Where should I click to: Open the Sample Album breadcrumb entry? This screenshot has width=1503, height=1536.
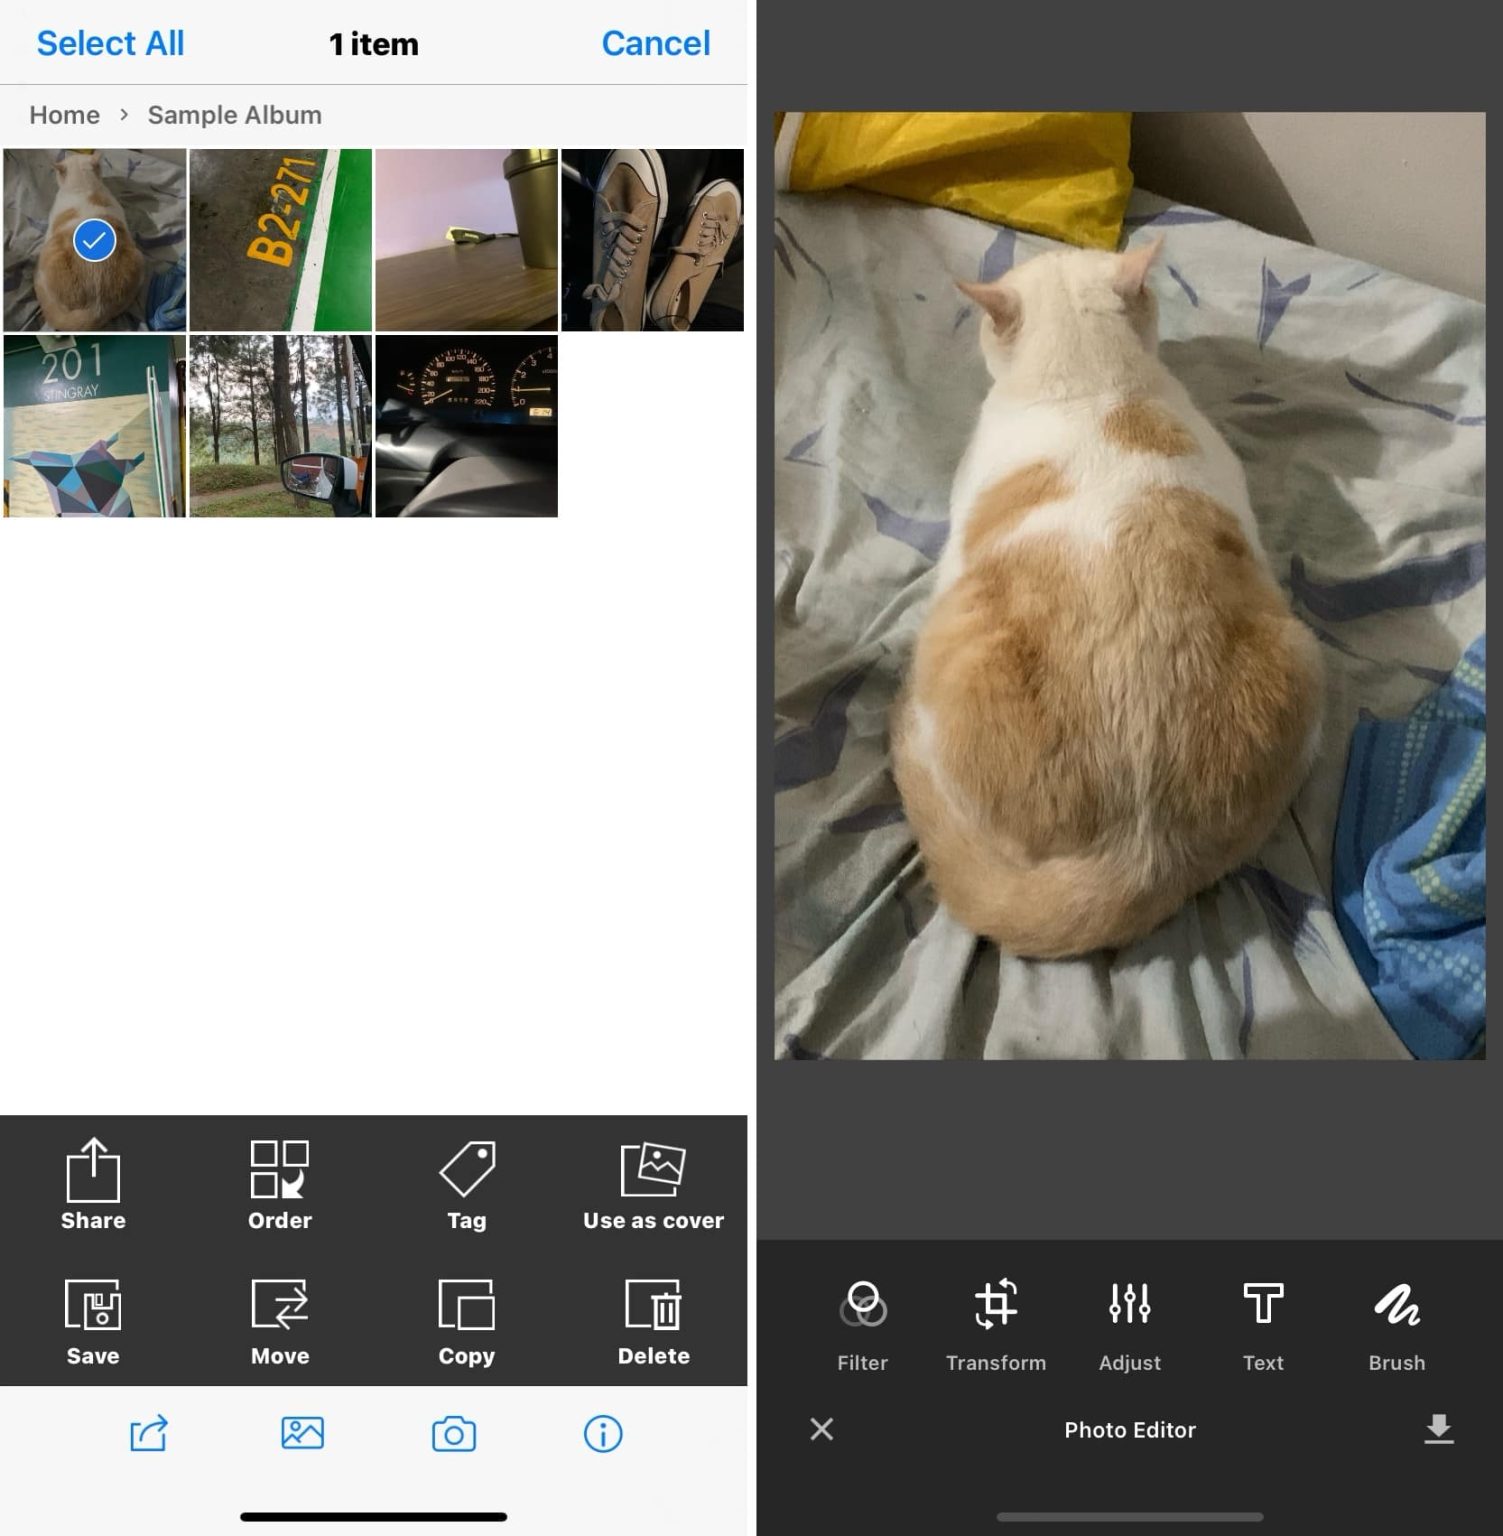[x=233, y=114]
